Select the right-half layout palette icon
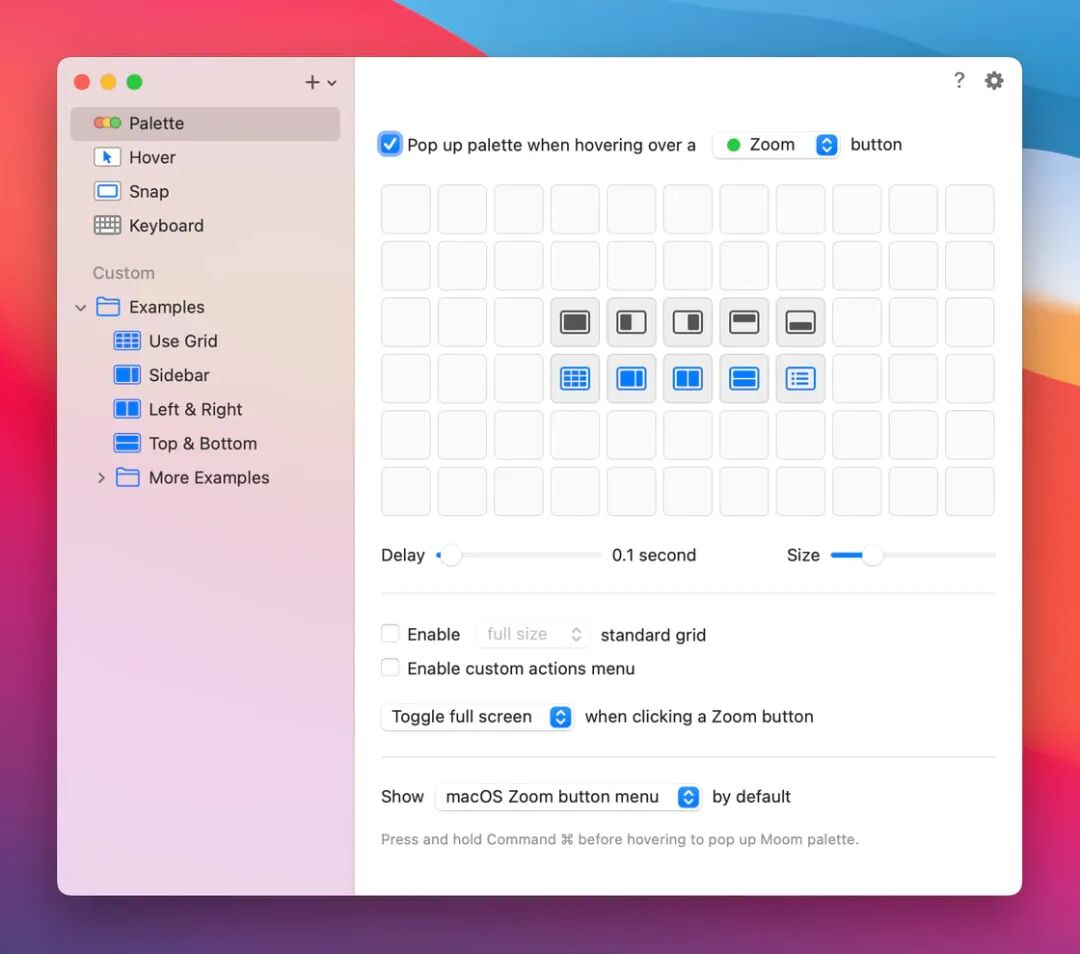Image resolution: width=1080 pixels, height=954 pixels. click(x=687, y=322)
